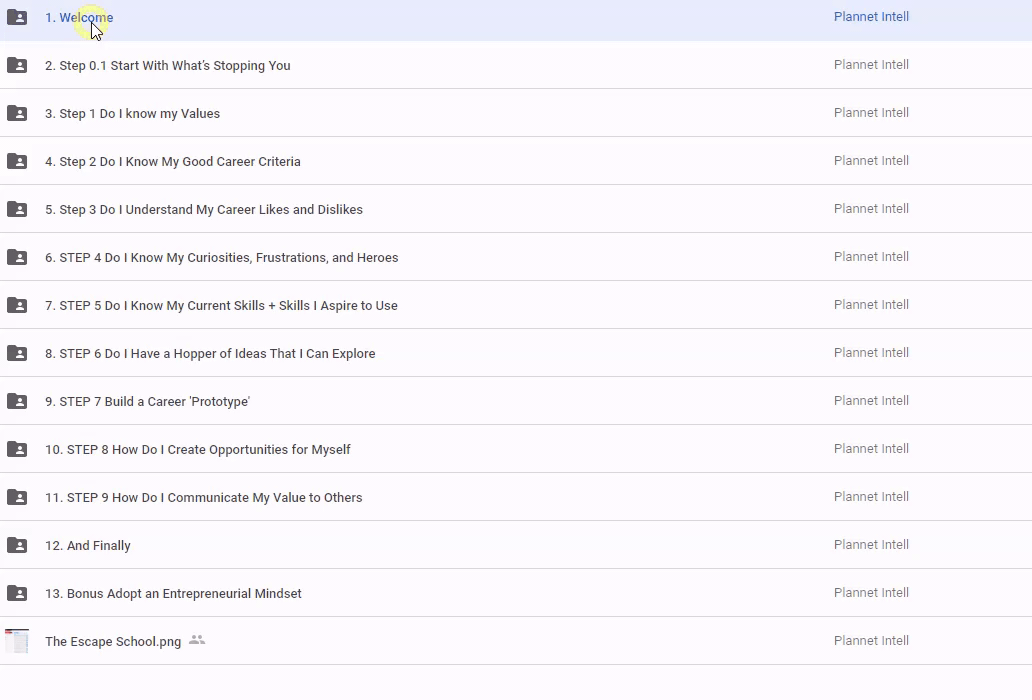Click folder icon for Good Career Criteria

(17, 161)
